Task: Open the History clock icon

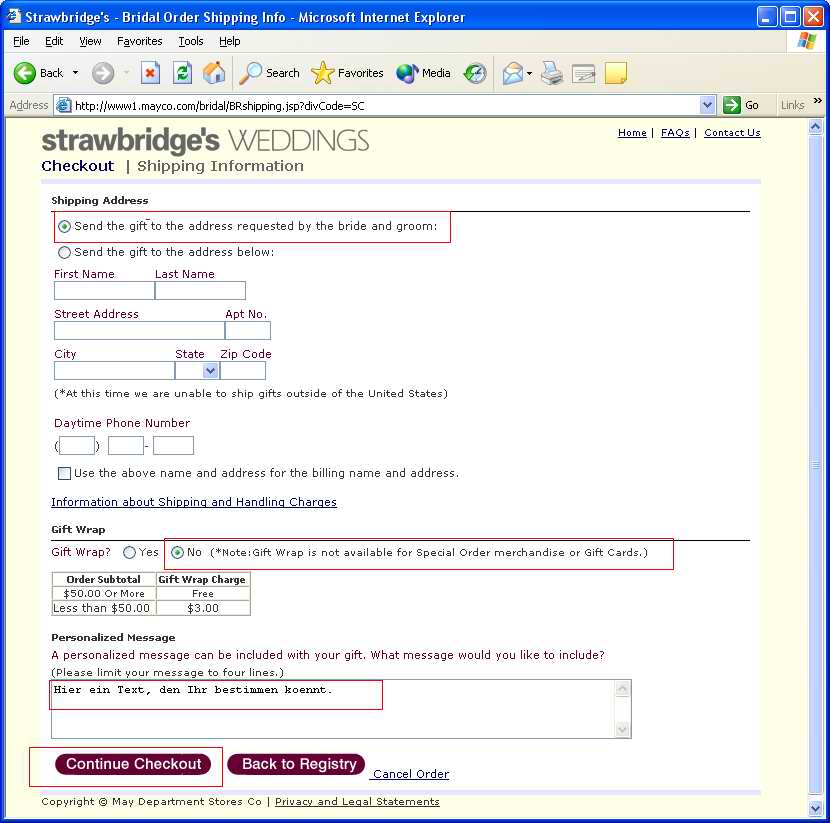Action: point(475,73)
